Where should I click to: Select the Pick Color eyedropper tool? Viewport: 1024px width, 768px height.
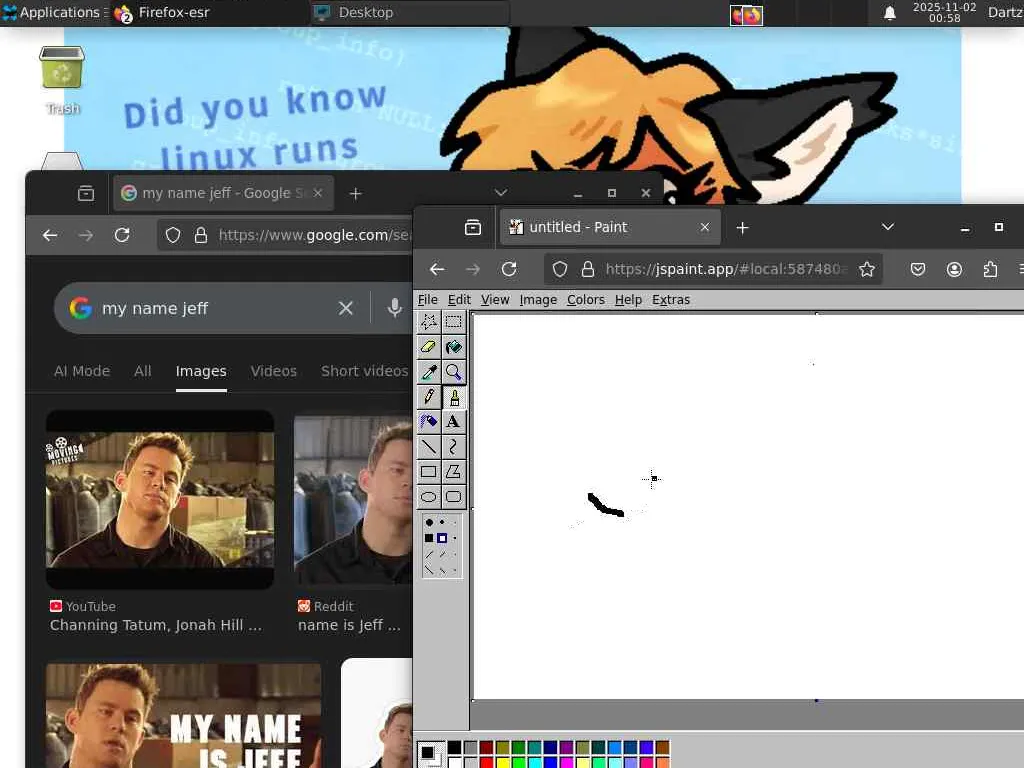point(428,372)
